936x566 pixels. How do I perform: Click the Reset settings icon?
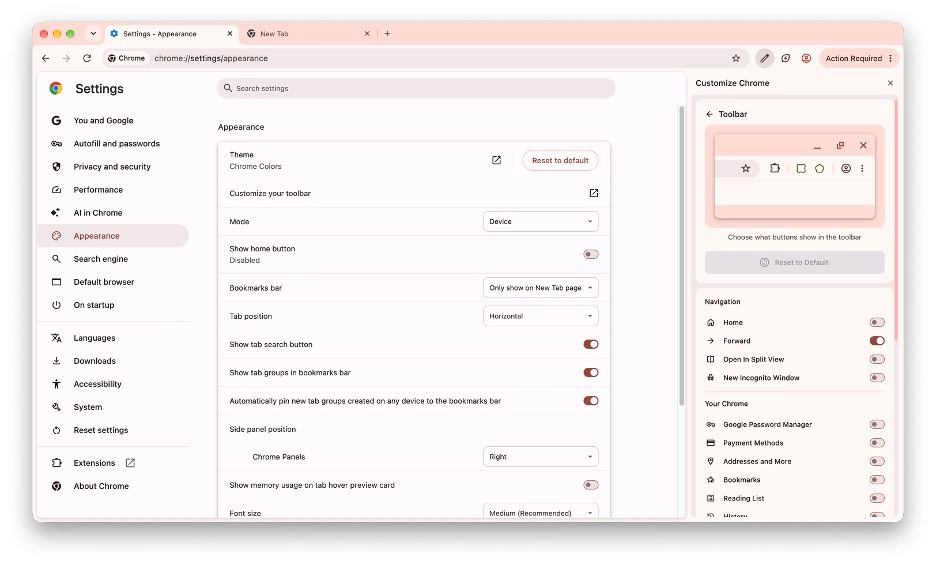pos(56,430)
